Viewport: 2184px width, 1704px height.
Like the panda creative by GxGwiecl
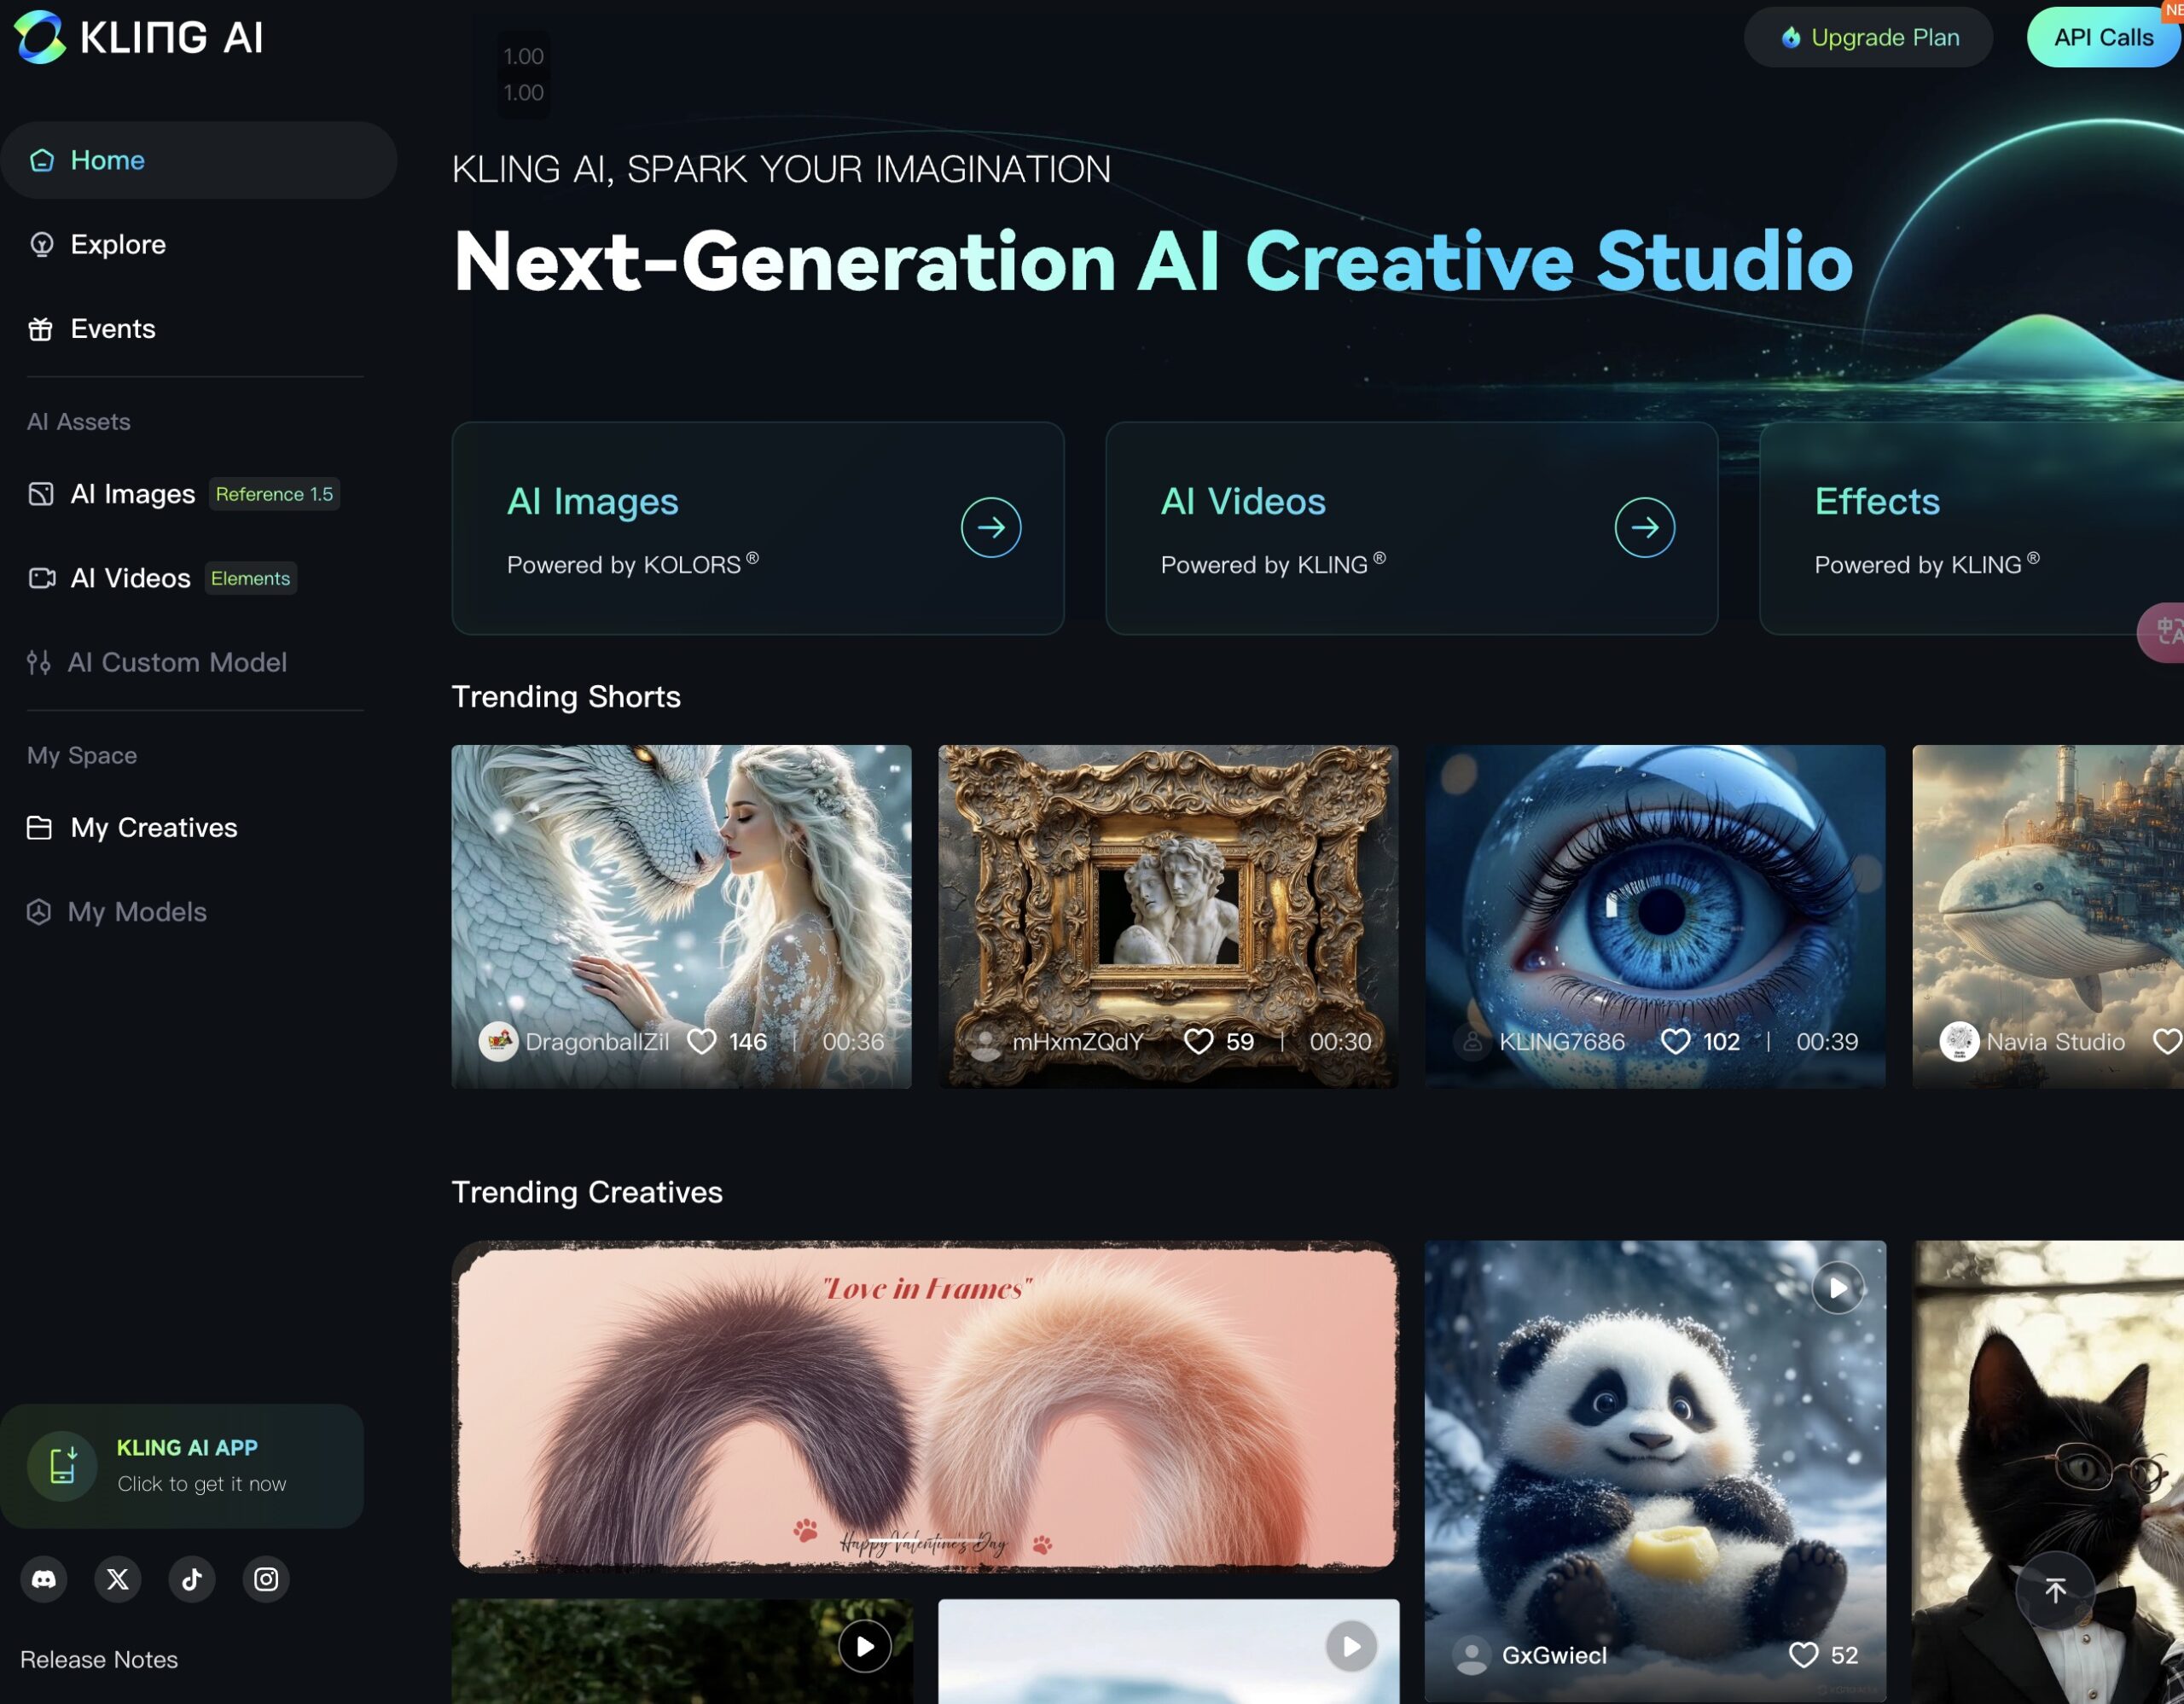(x=1803, y=1655)
